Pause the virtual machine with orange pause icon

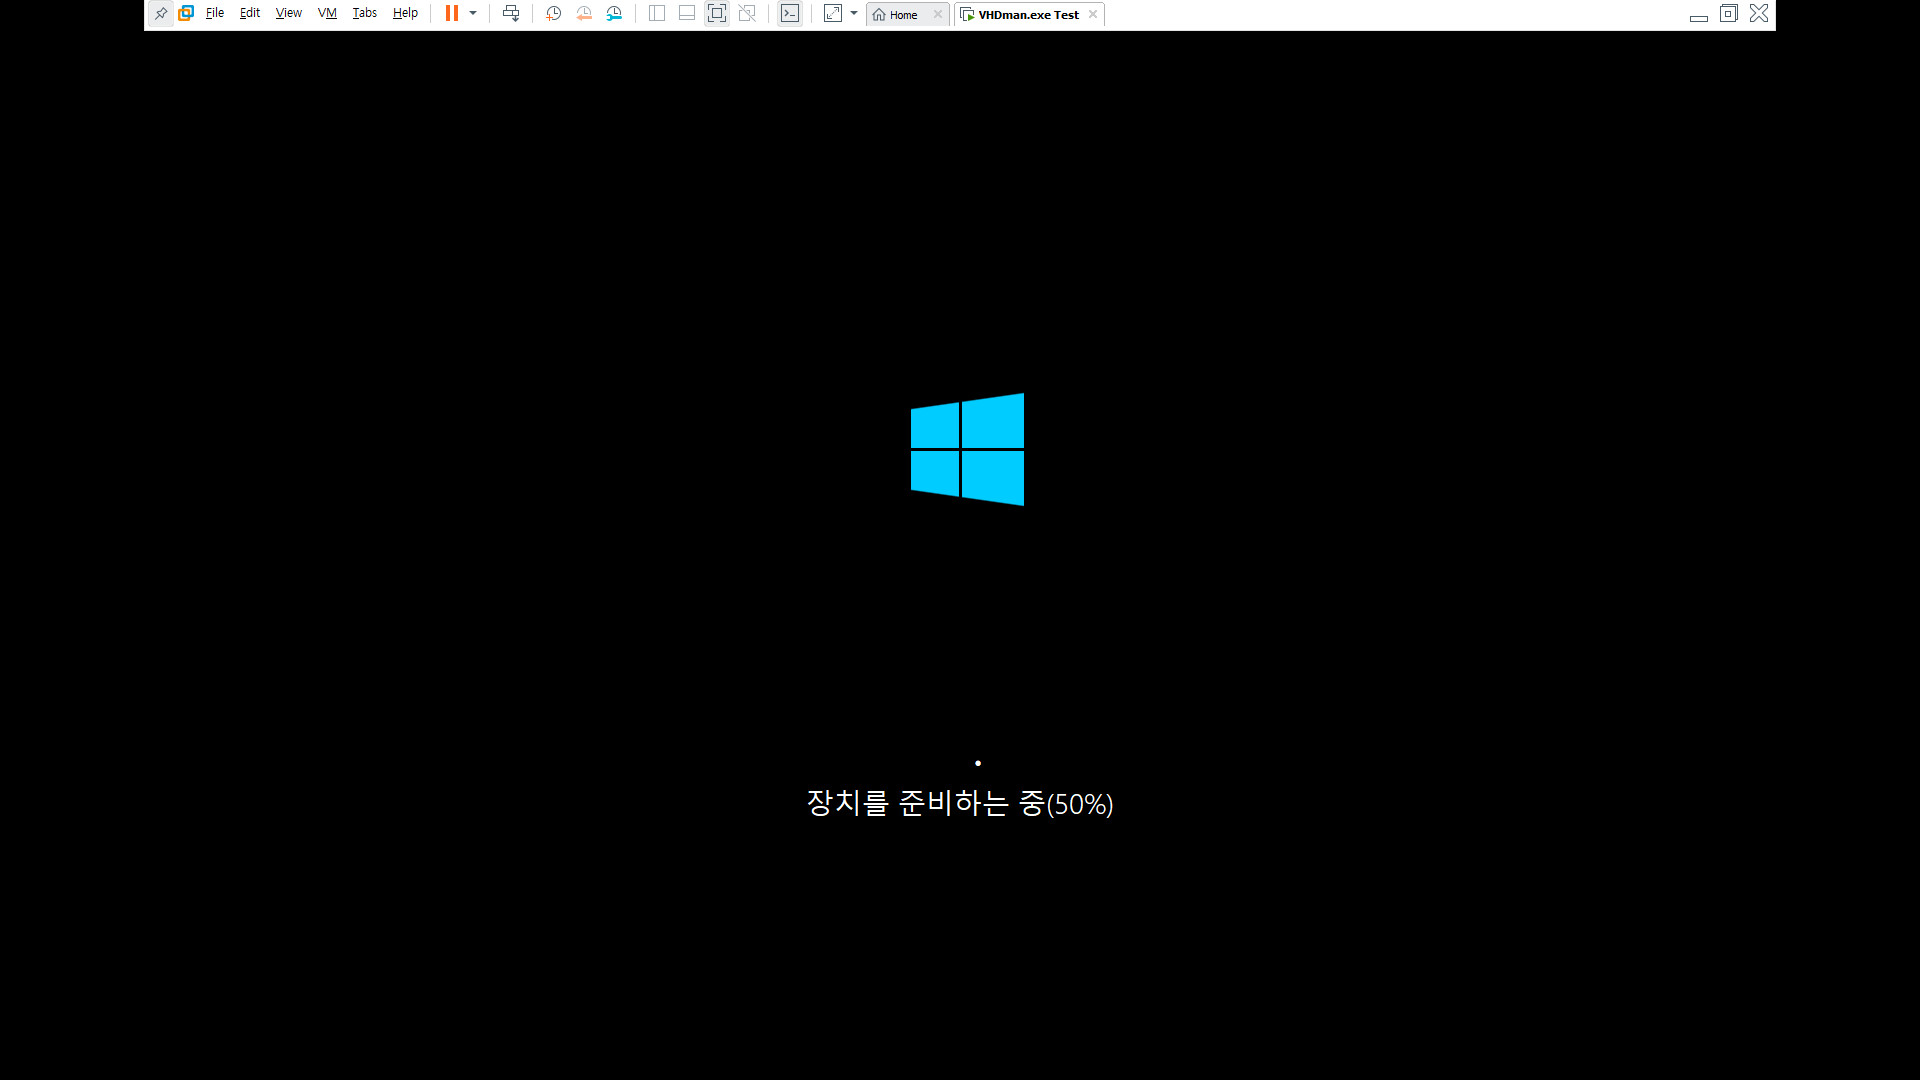pos(452,14)
